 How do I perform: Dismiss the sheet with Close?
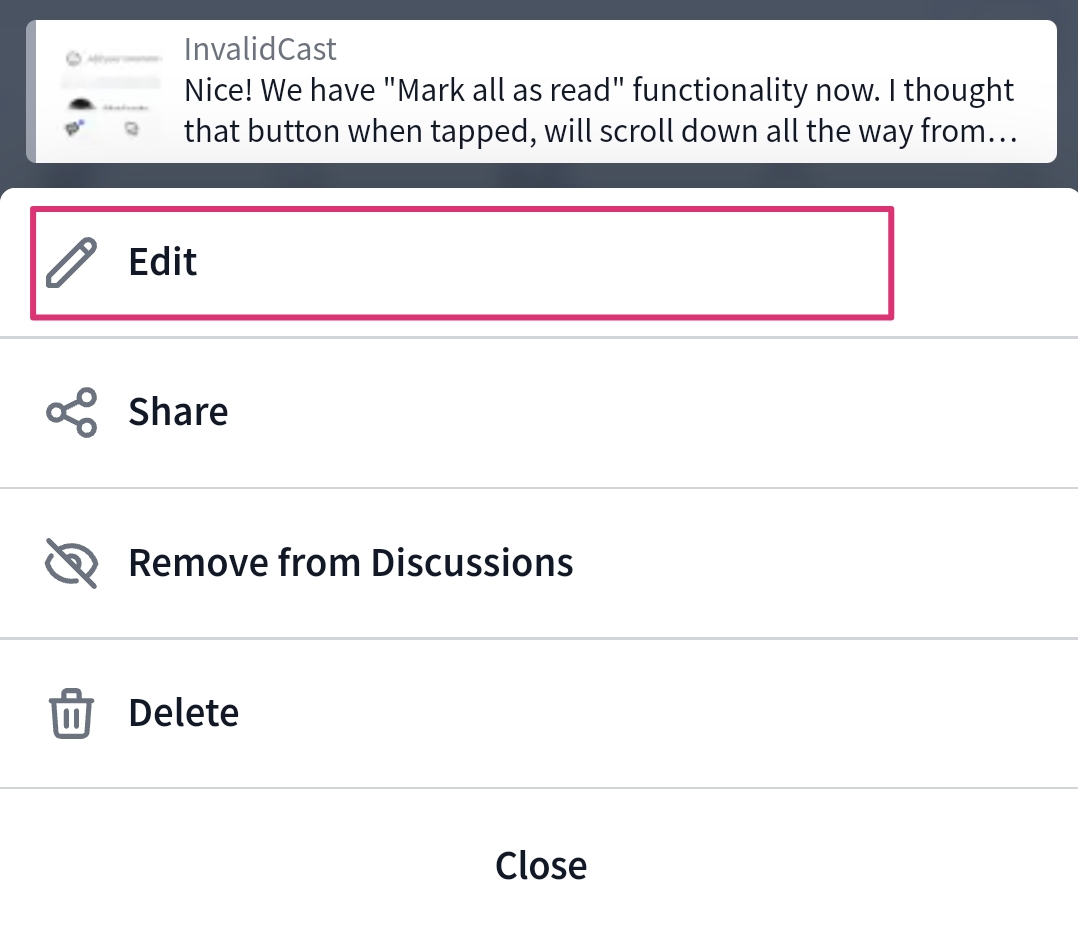[541, 865]
